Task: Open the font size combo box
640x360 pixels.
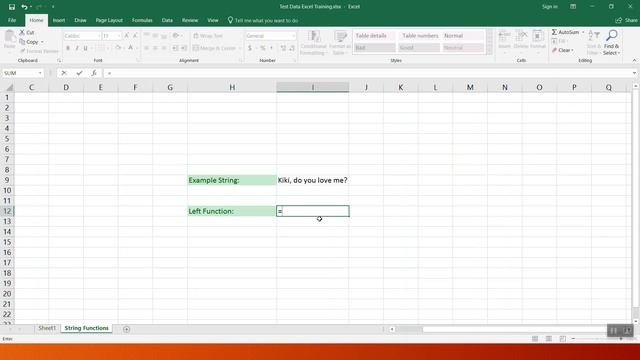Action: (111, 36)
